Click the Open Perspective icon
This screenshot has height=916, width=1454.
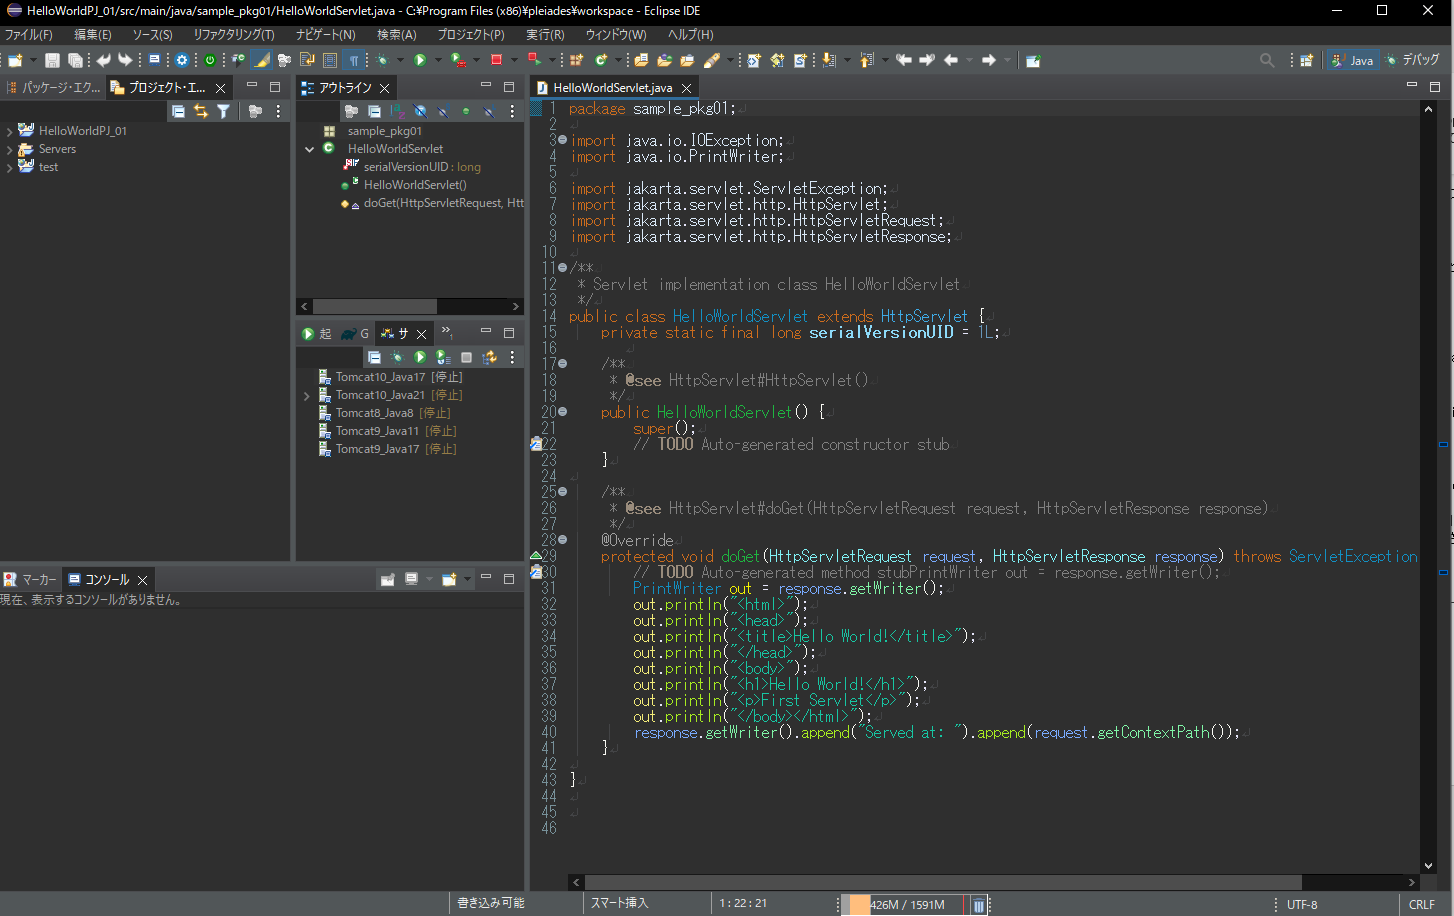tap(1306, 61)
